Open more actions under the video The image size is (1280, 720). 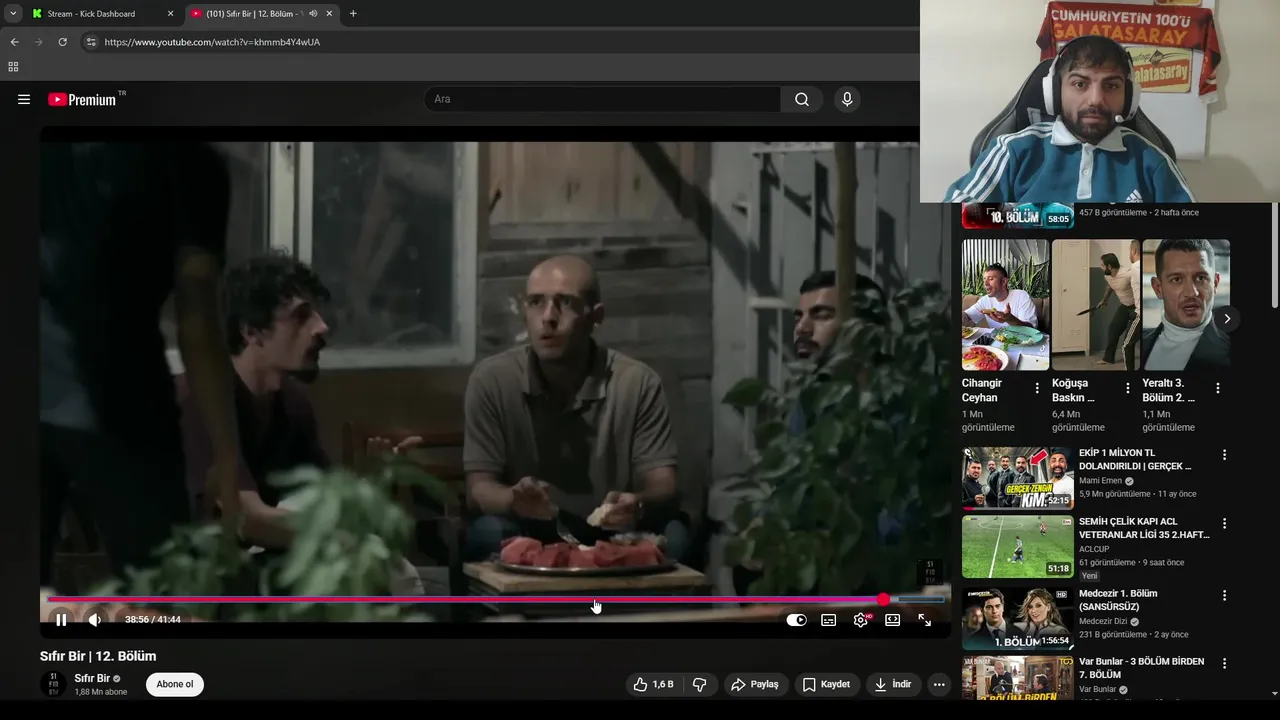[938, 684]
